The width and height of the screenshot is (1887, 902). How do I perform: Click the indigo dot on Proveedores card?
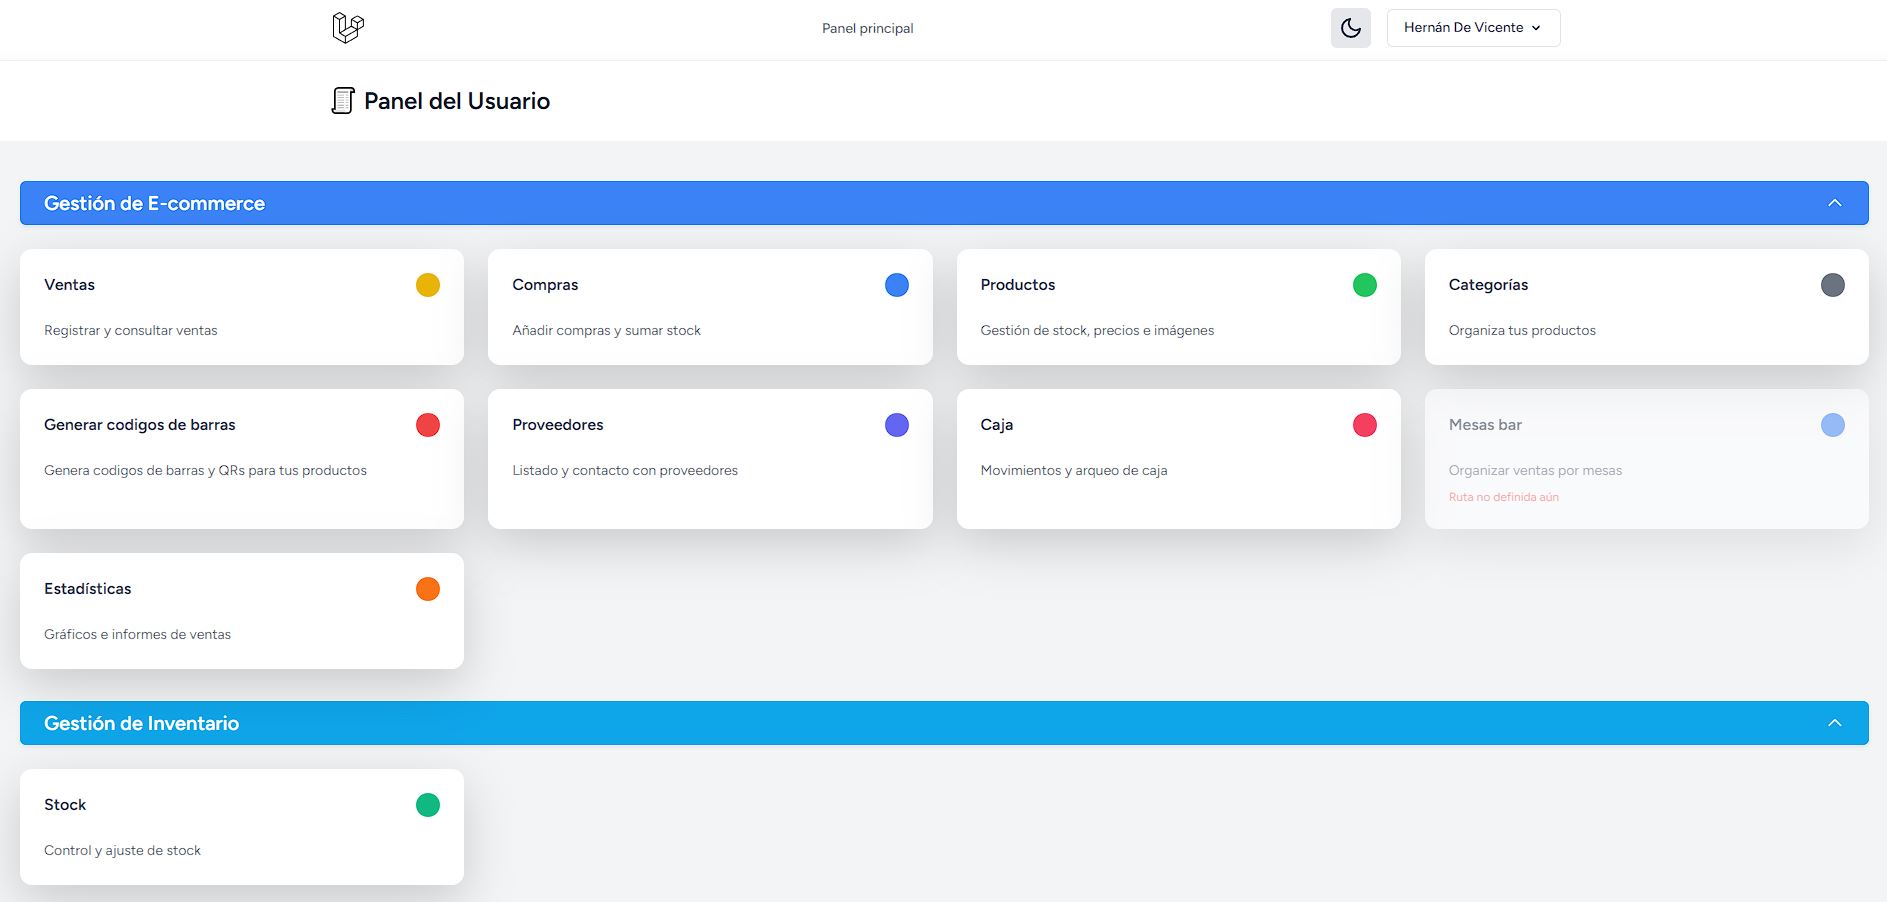pos(896,425)
